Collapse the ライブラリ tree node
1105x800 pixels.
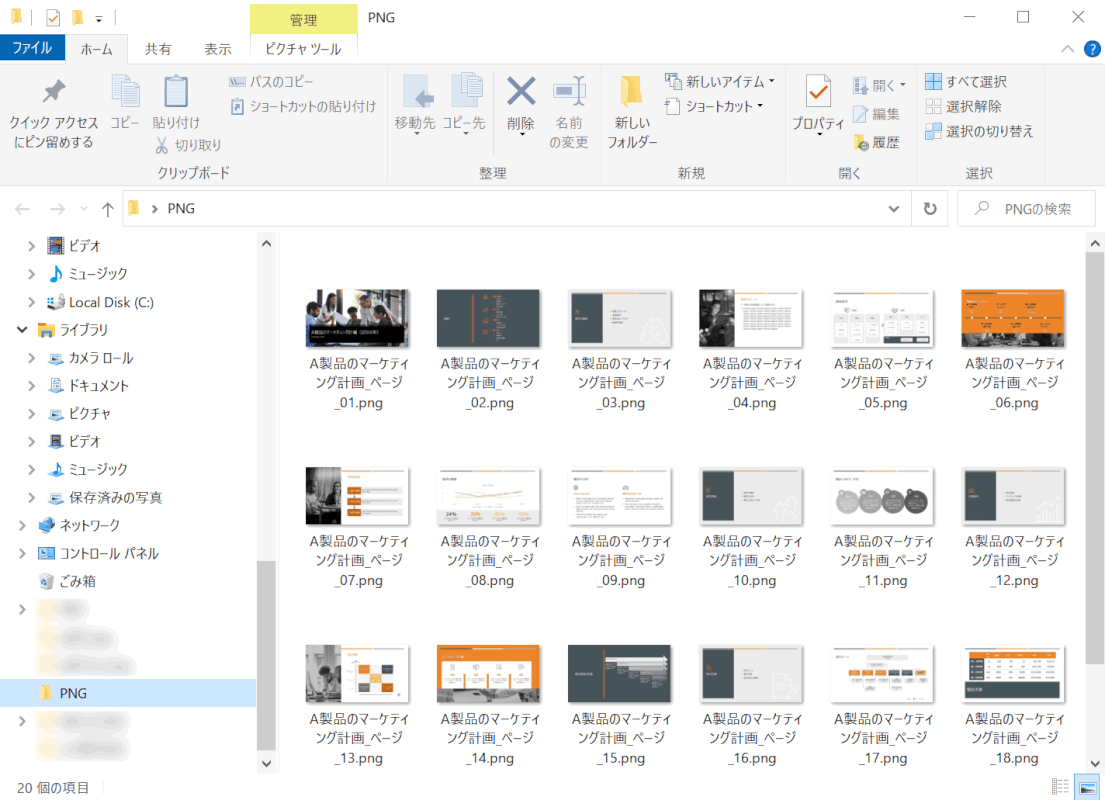(22, 330)
